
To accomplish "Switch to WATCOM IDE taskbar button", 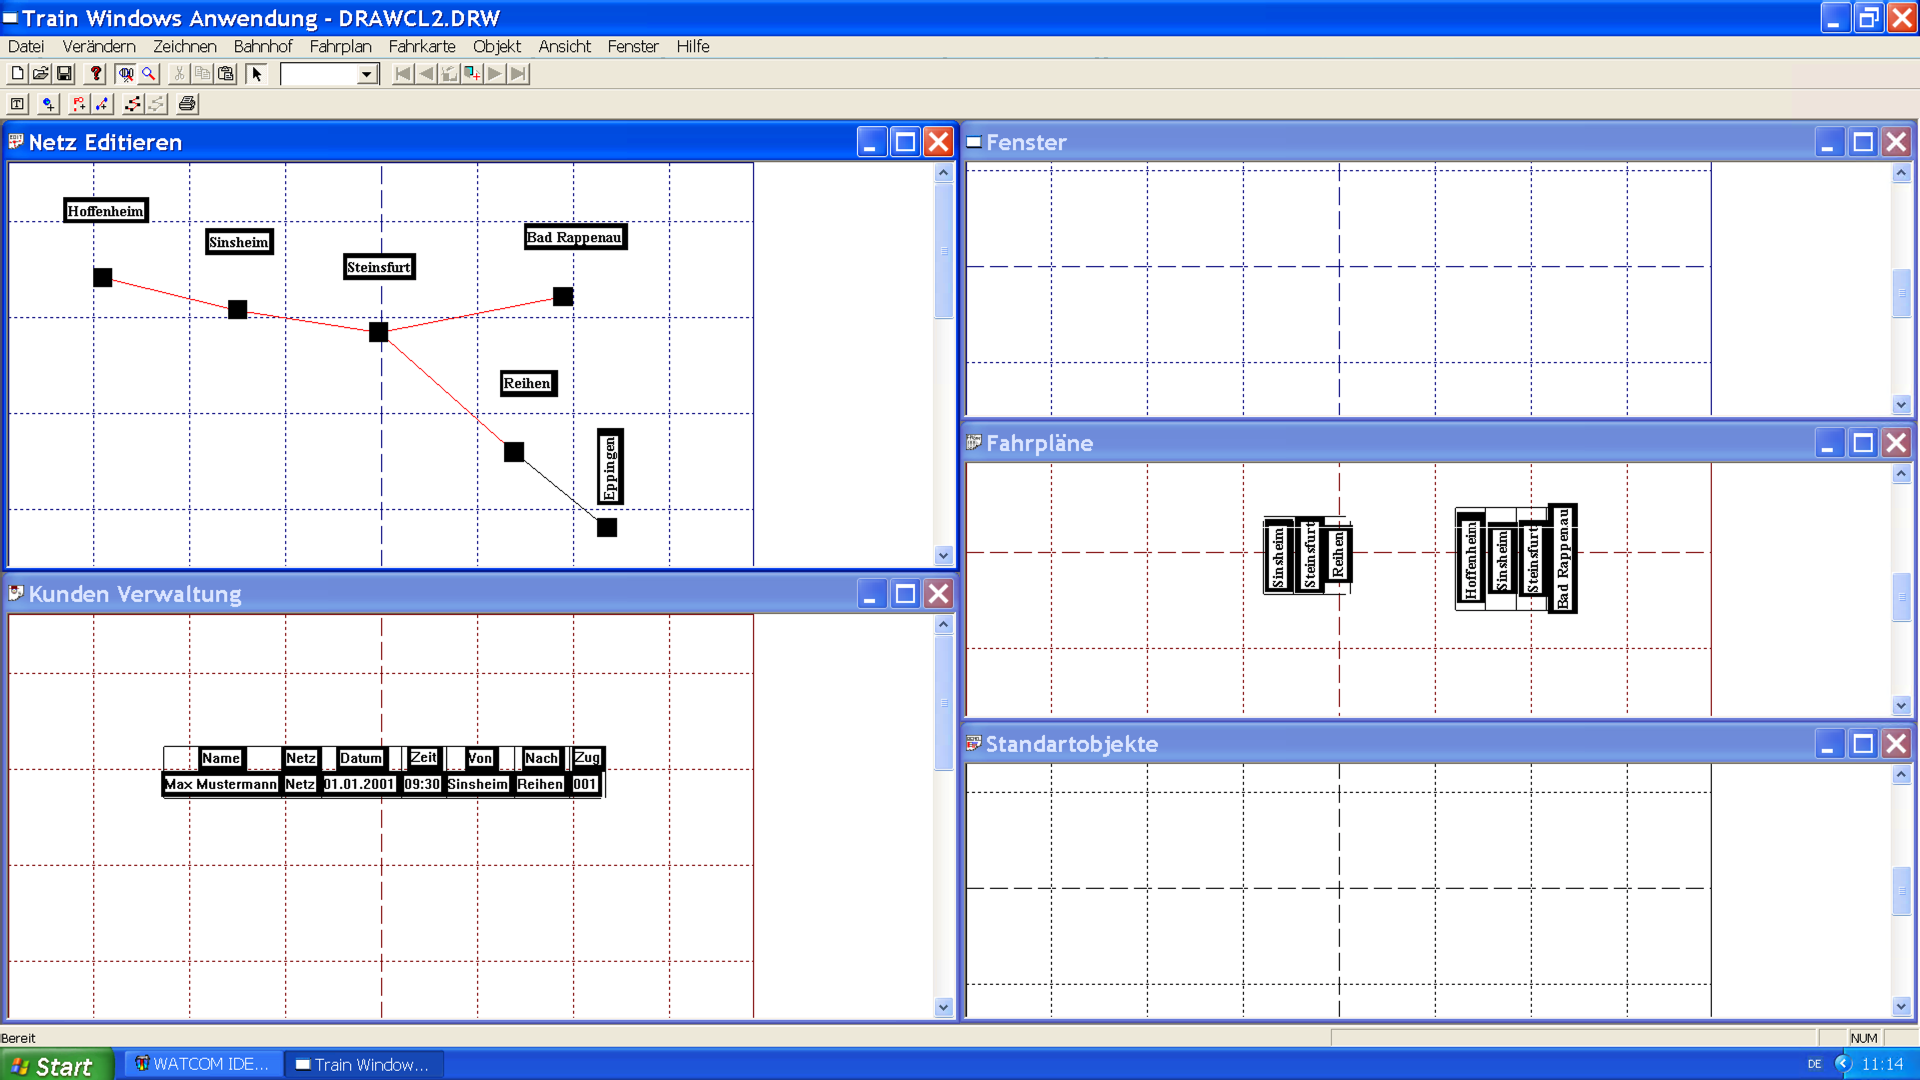I will (203, 1064).
